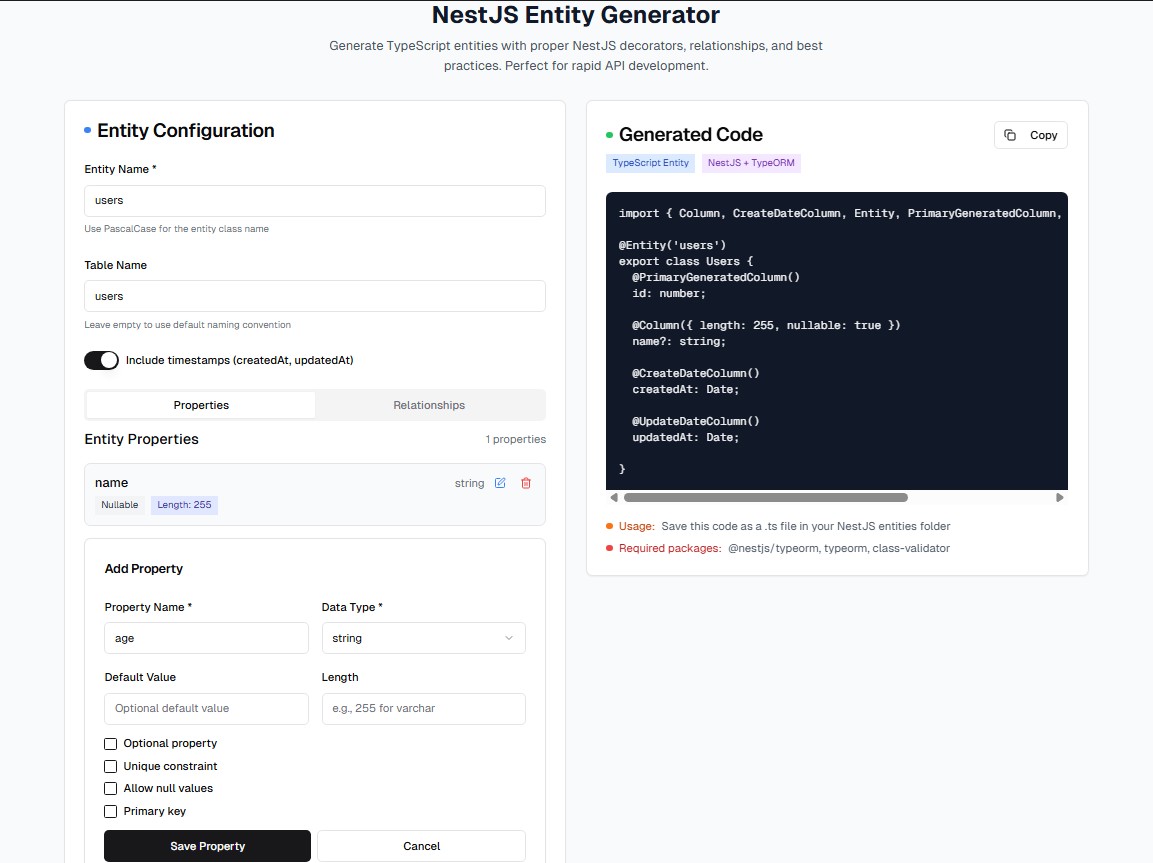Click the Generated Code heading
Image resolution: width=1153 pixels, height=863 pixels.
[690, 135]
